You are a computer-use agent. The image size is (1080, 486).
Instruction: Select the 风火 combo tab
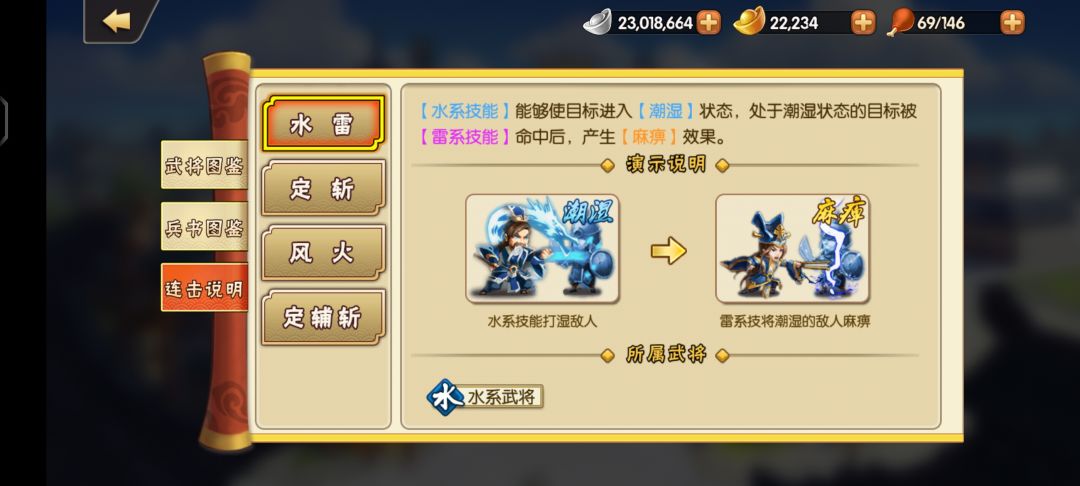[322, 253]
